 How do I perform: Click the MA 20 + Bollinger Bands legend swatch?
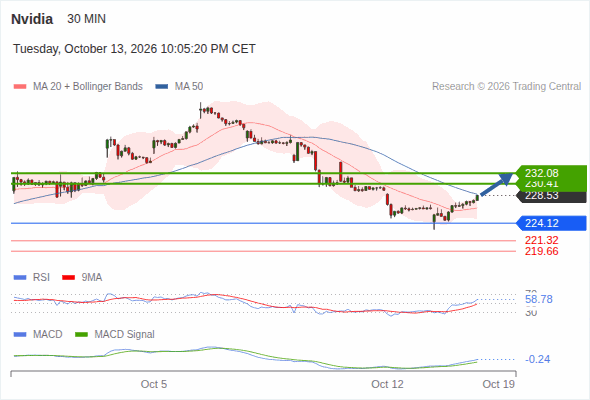pyautogui.click(x=20, y=87)
